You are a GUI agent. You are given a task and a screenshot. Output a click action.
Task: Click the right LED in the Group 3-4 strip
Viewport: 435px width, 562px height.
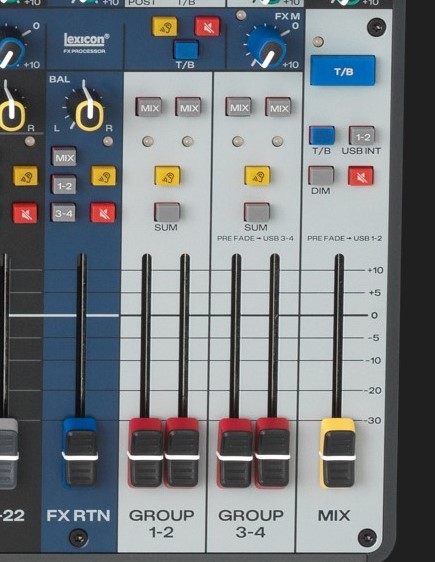(x=277, y=141)
